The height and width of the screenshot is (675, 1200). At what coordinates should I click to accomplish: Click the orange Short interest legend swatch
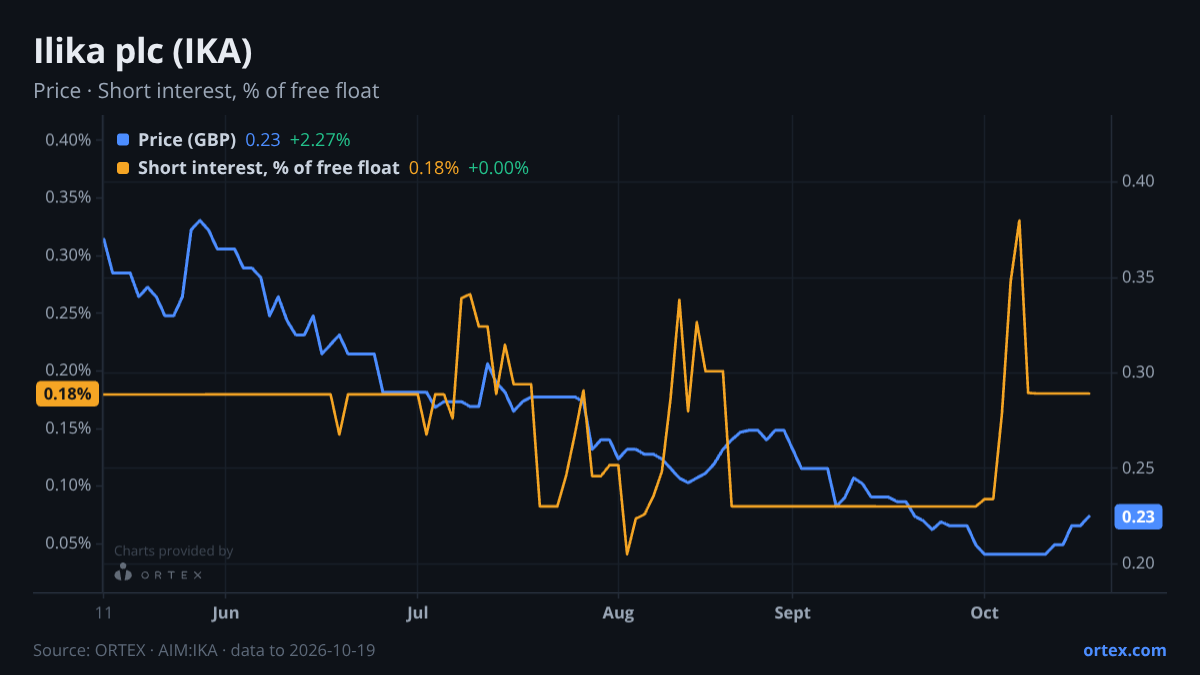[x=123, y=168]
